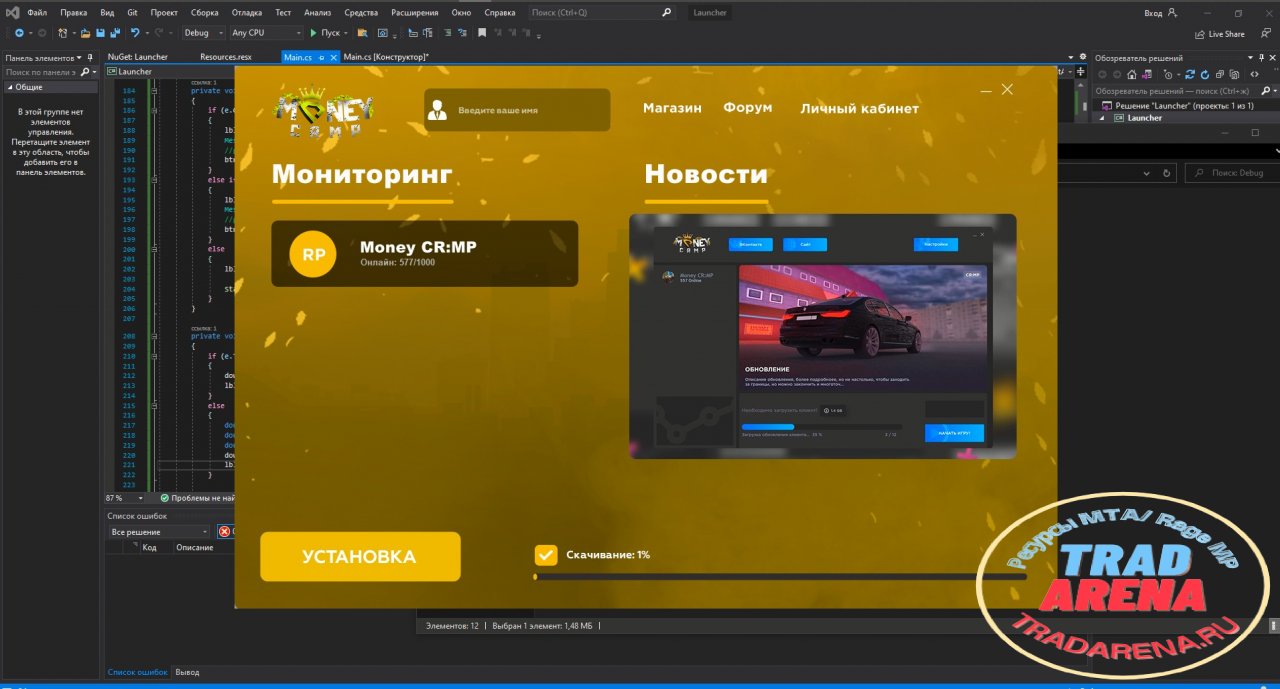
Task: Click the undo arrow icon
Action: pos(134,33)
